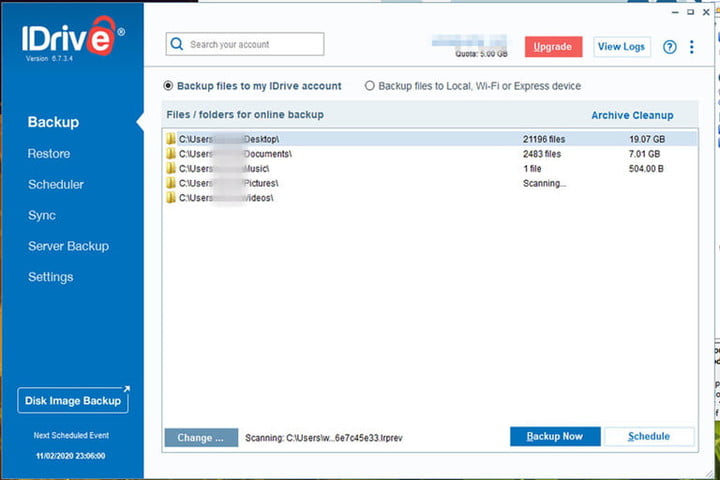This screenshot has height=480, width=720.
Task: Click the search magnifier icon
Action: [x=177, y=44]
